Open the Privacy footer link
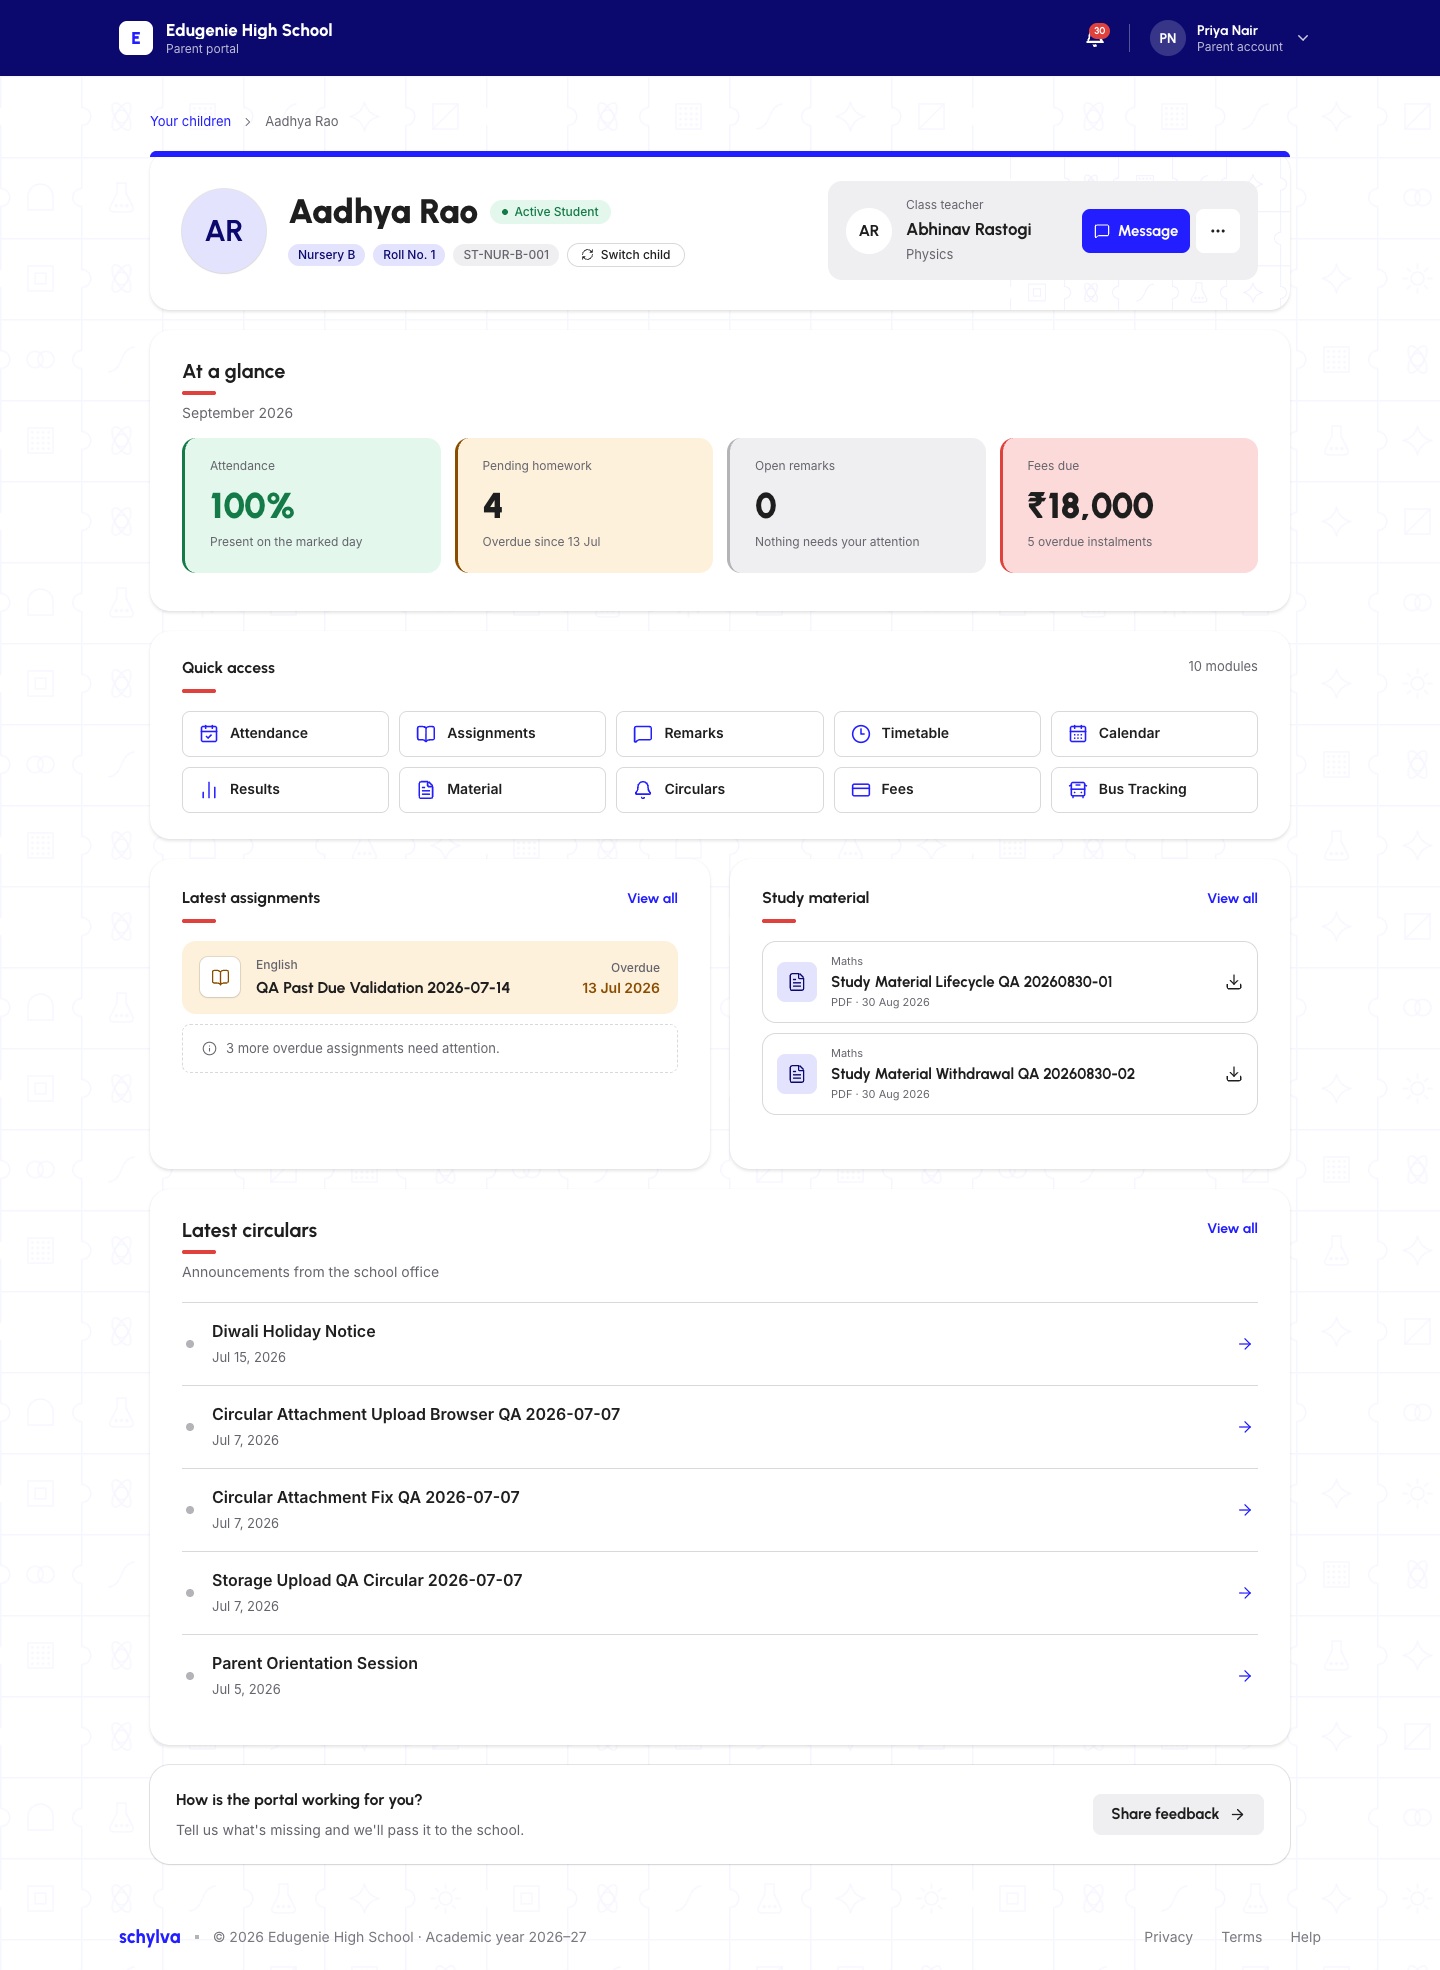The width and height of the screenshot is (1440, 1970). click(1168, 1938)
